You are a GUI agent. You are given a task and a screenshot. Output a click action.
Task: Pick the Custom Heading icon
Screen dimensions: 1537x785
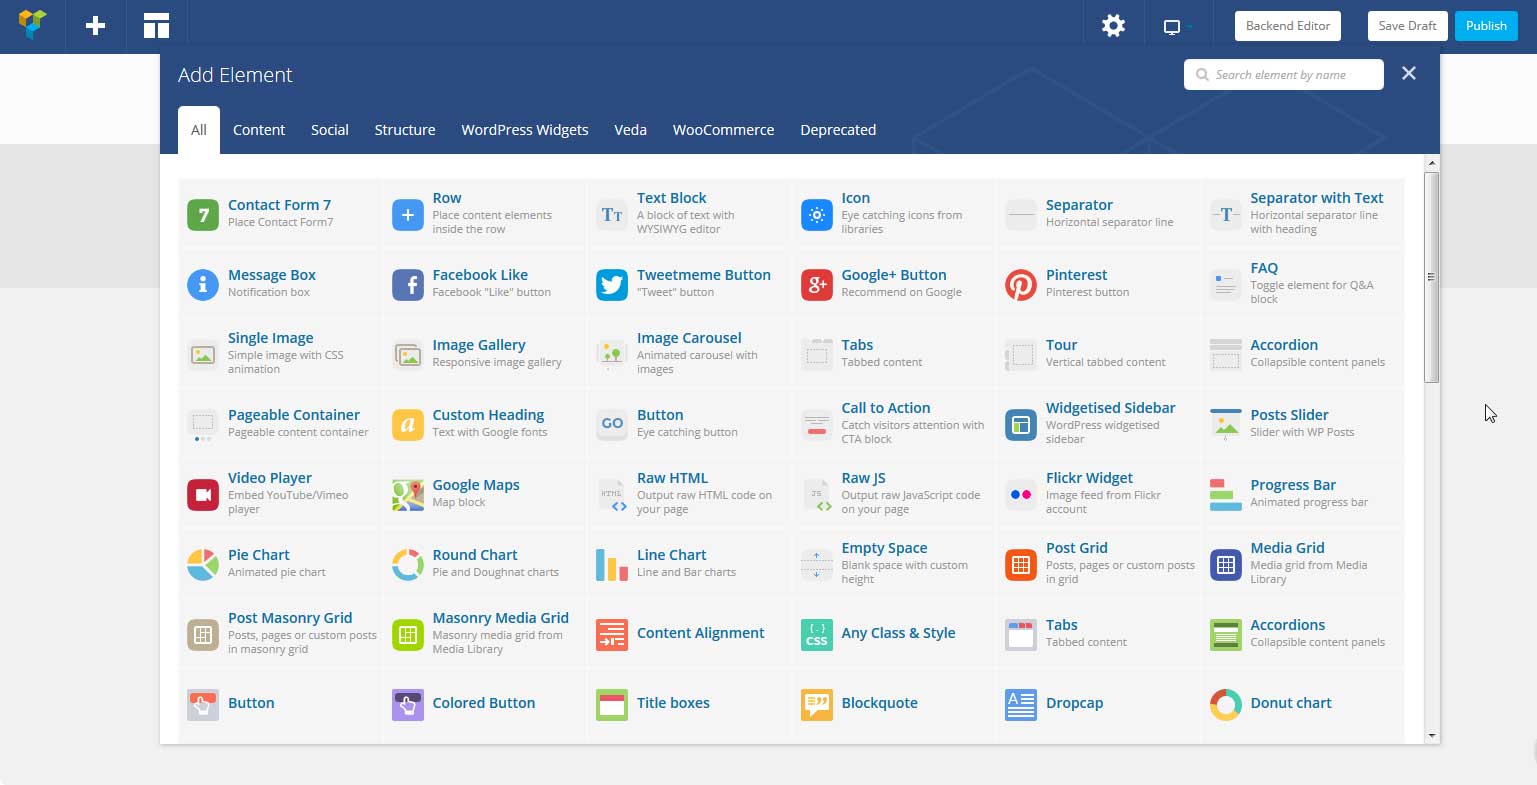pyautogui.click(x=408, y=424)
